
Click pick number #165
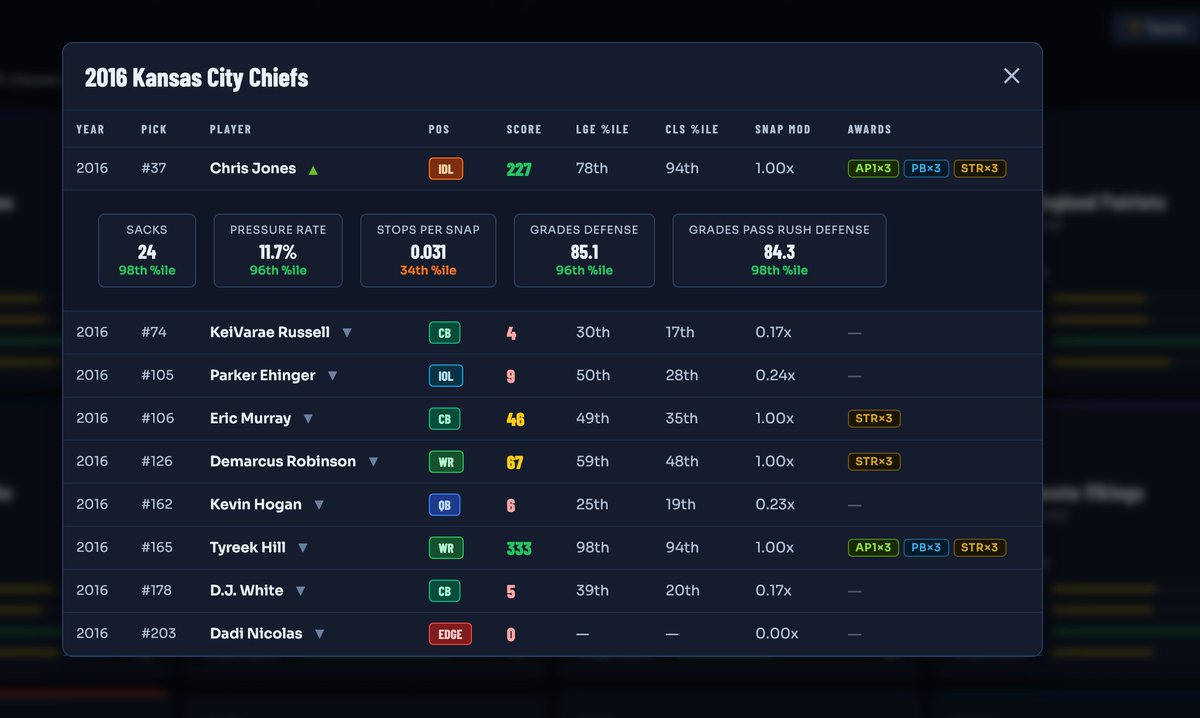(x=158, y=547)
